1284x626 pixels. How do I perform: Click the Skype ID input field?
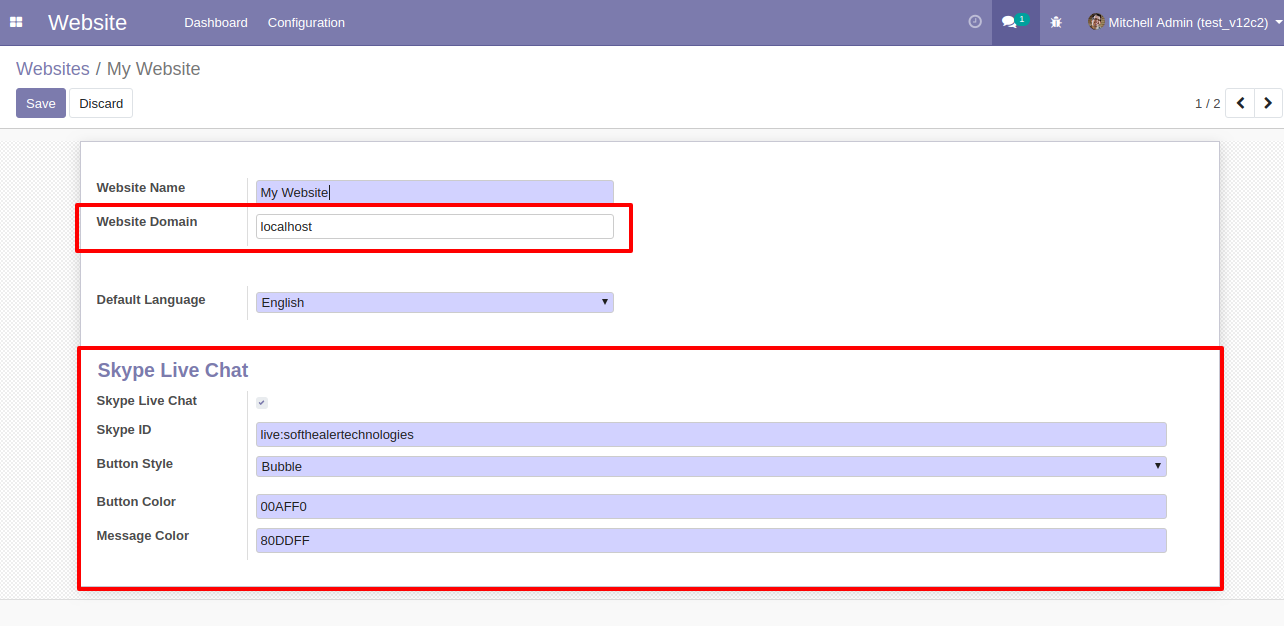tap(711, 434)
